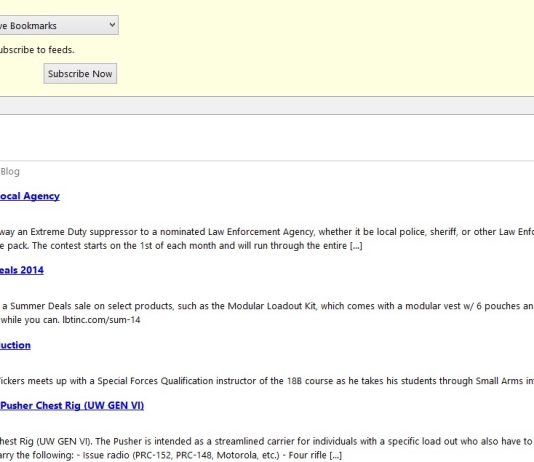The height and width of the screenshot is (462, 534).
Task: Click the Special Forces Qualification instructor summary
Action: click(x=267, y=381)
